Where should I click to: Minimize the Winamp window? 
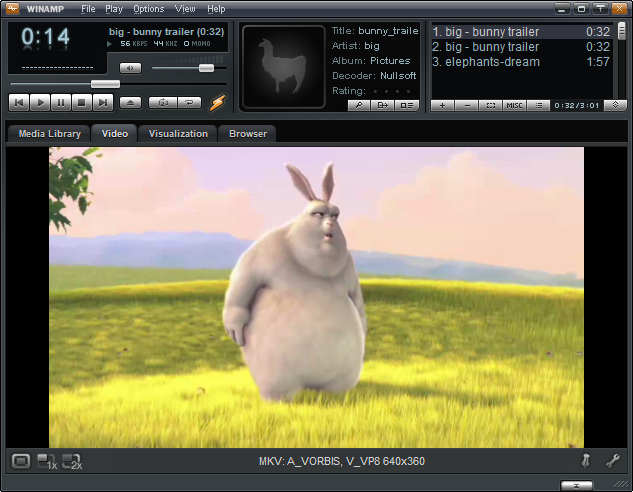562,8
